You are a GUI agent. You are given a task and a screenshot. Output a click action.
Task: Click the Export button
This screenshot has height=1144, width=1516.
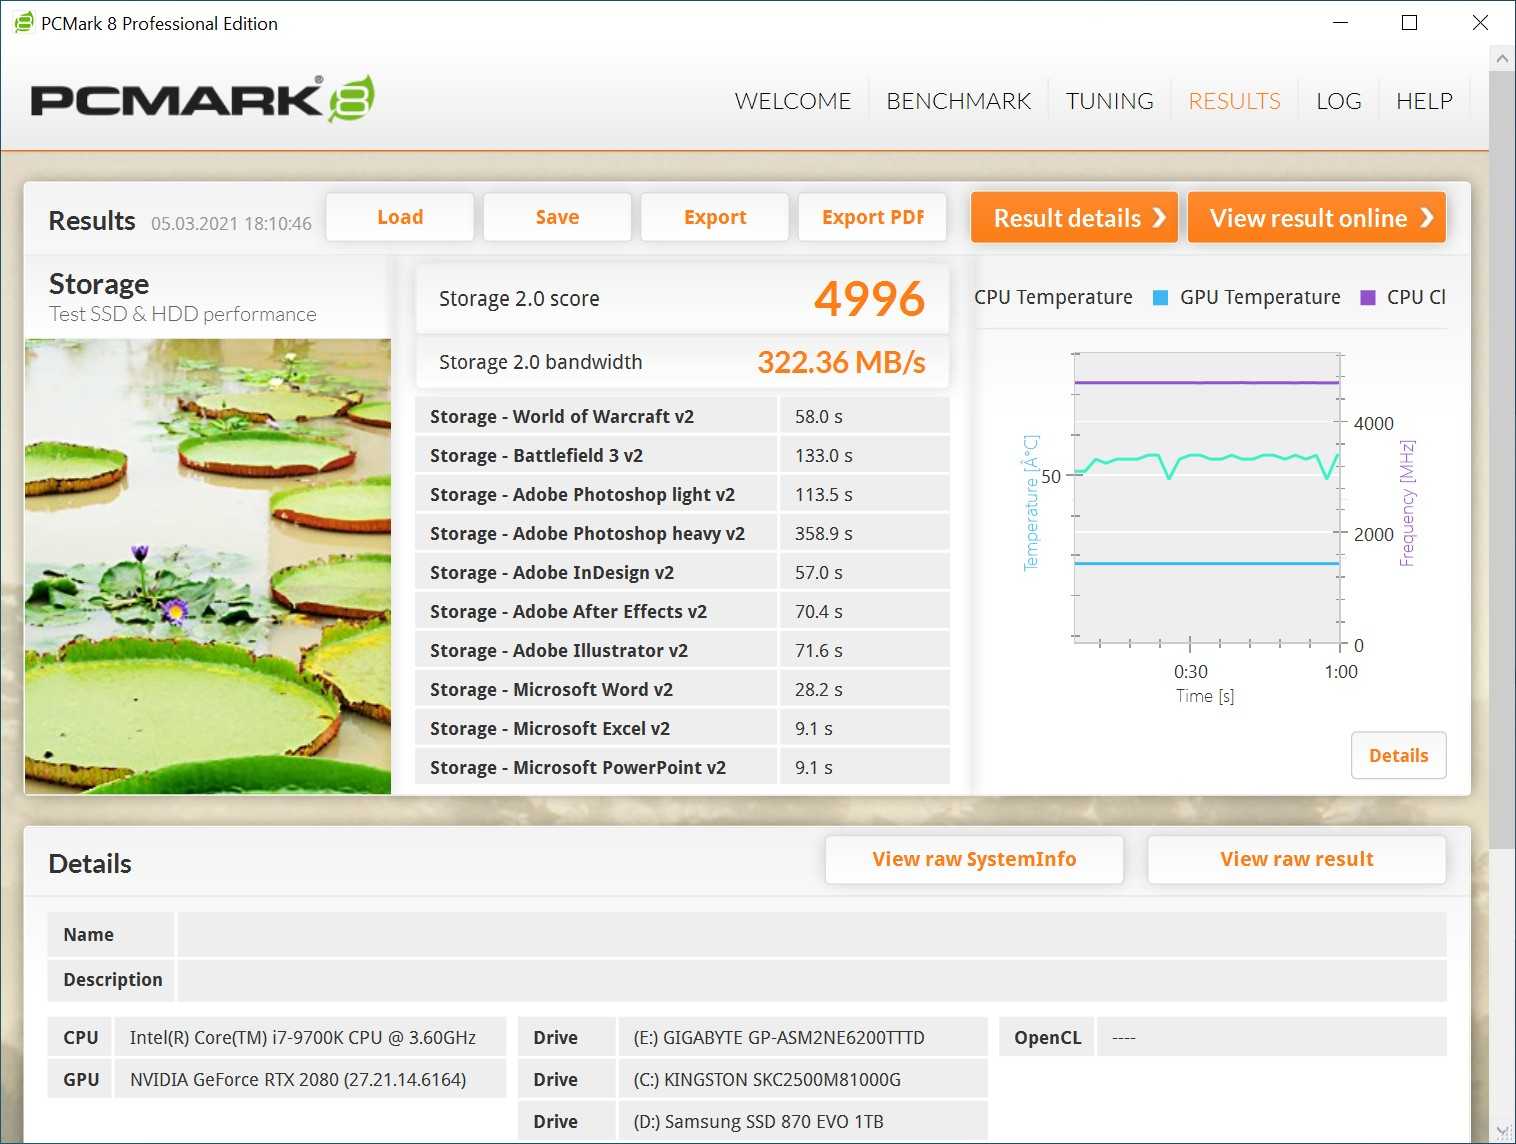pos(715,217)
